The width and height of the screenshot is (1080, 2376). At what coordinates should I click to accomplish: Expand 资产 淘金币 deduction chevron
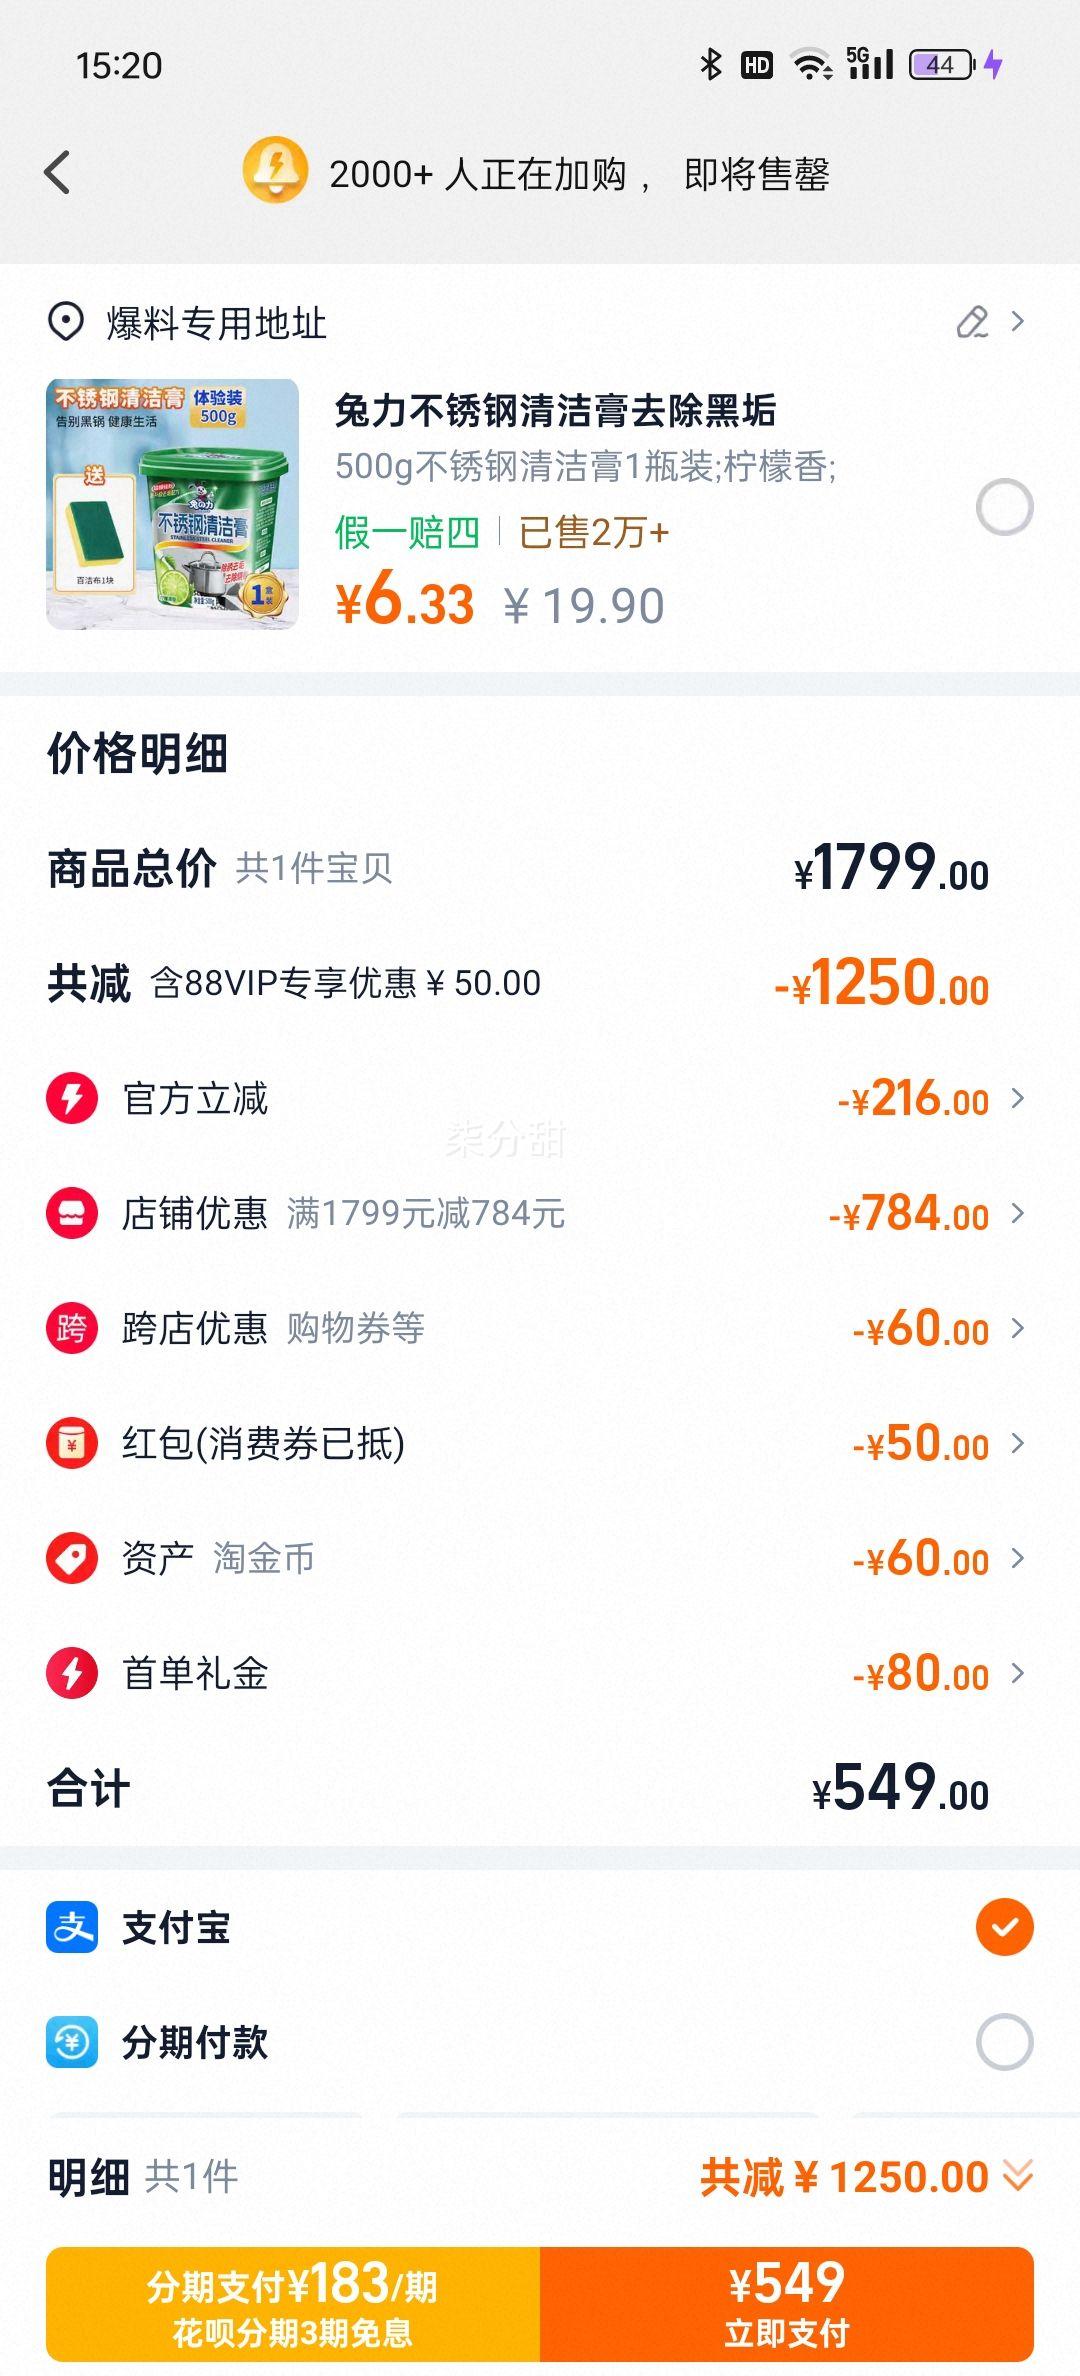coord(1018,1558)
